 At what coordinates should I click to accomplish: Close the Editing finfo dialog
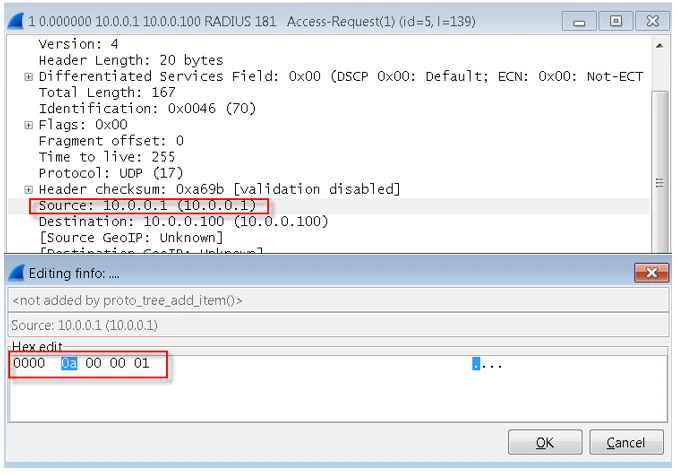pos(651,273)
